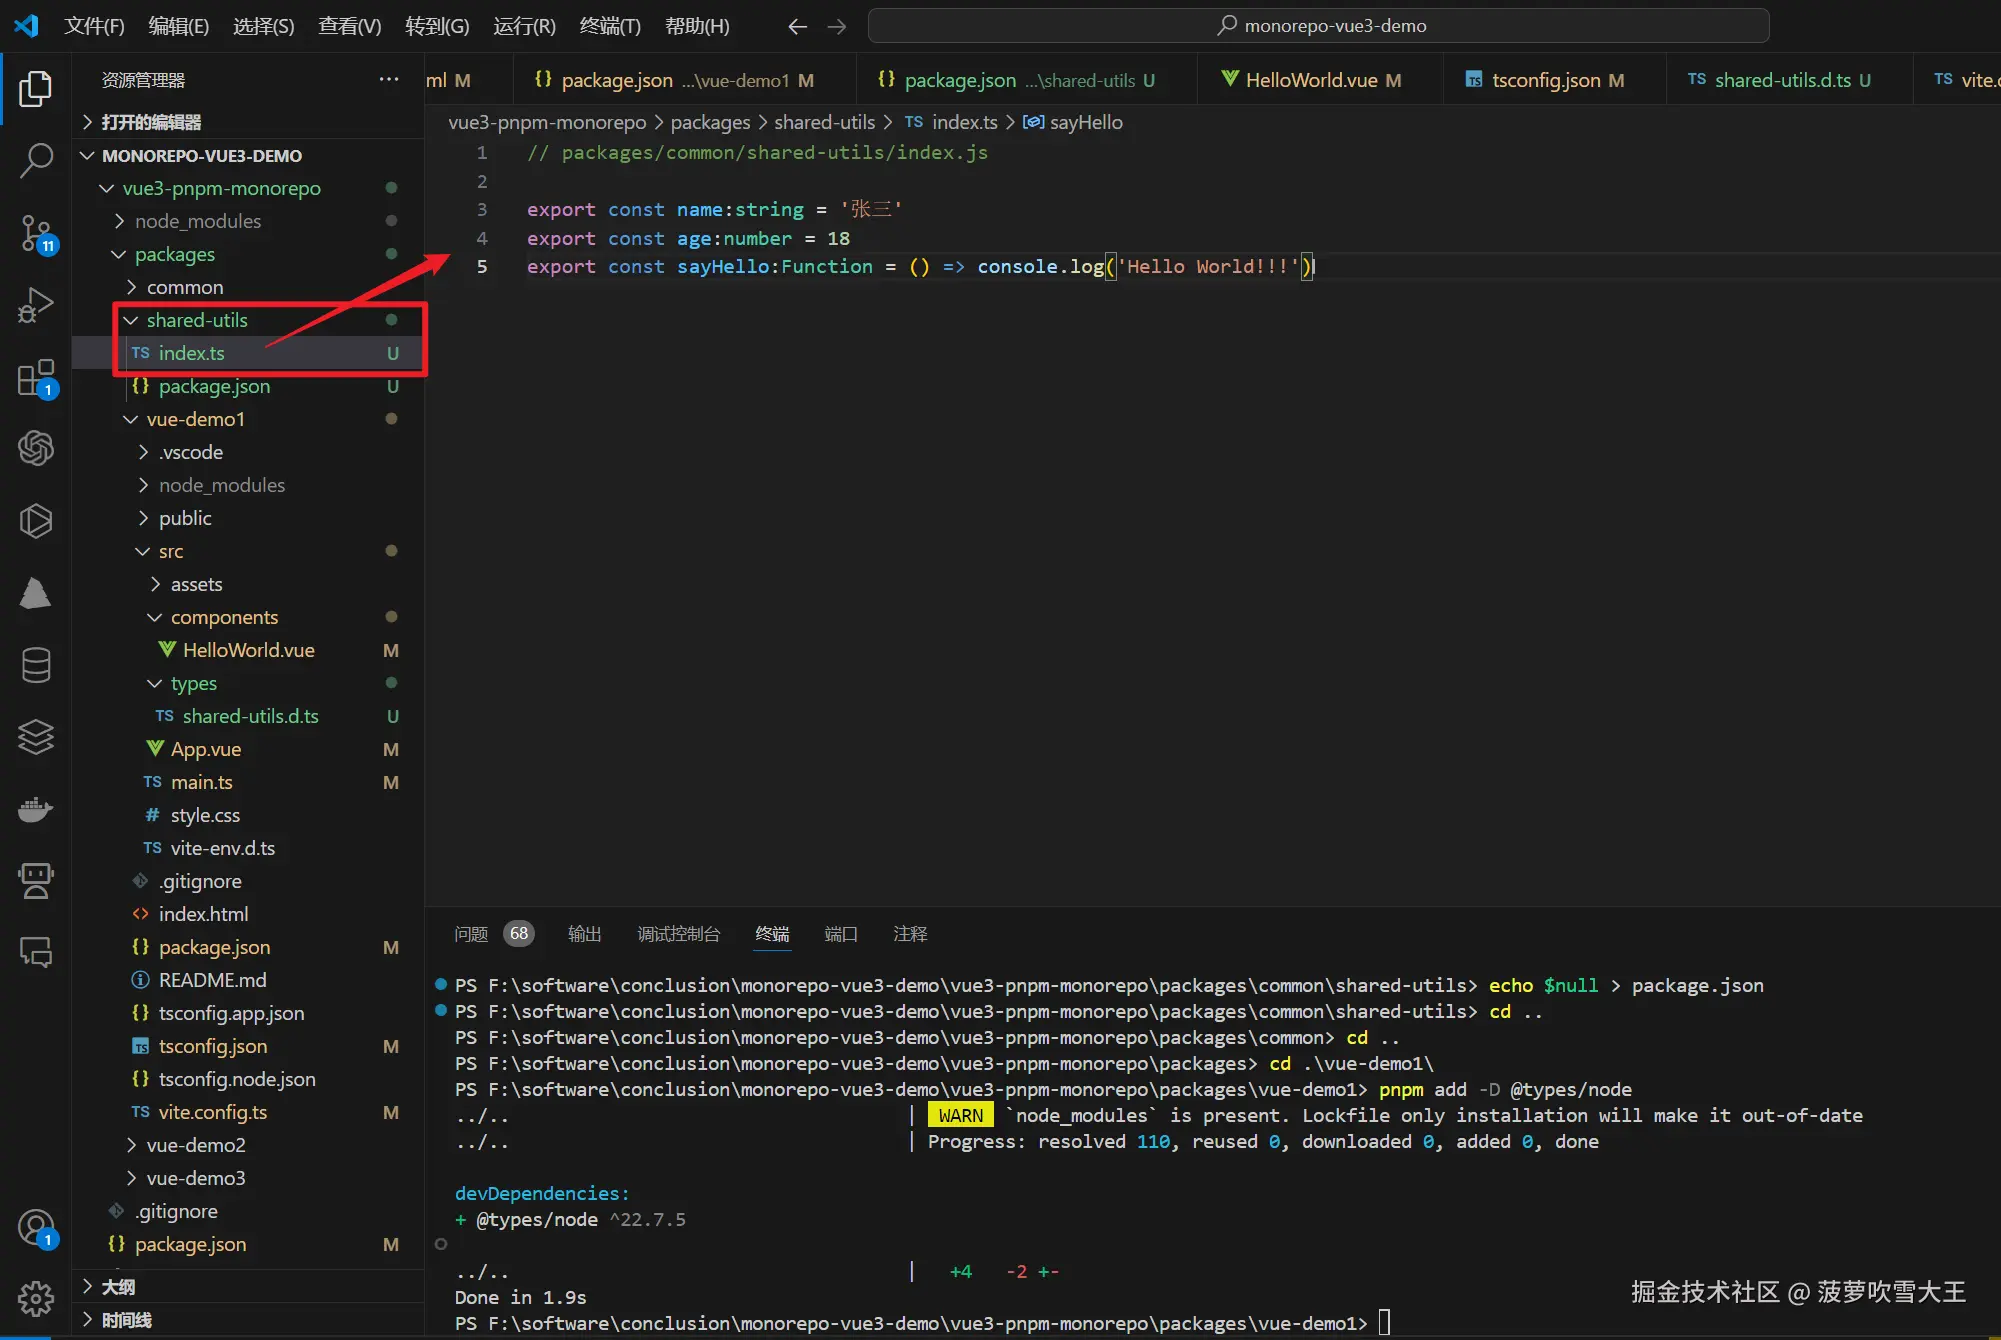
Task: Open the Explorer more actions ellipsis
Action: (388, 79)
